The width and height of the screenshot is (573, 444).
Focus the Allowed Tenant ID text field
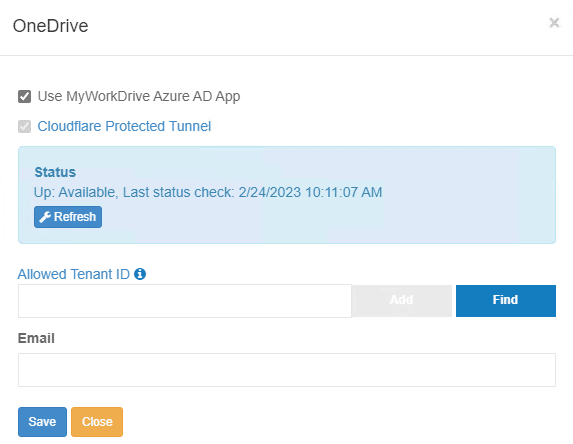(x=185, y=301)
